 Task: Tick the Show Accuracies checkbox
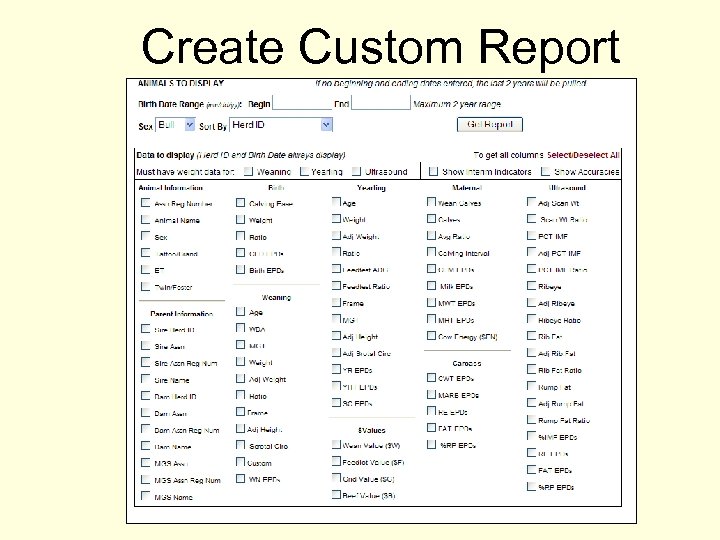tap(545, 171)
